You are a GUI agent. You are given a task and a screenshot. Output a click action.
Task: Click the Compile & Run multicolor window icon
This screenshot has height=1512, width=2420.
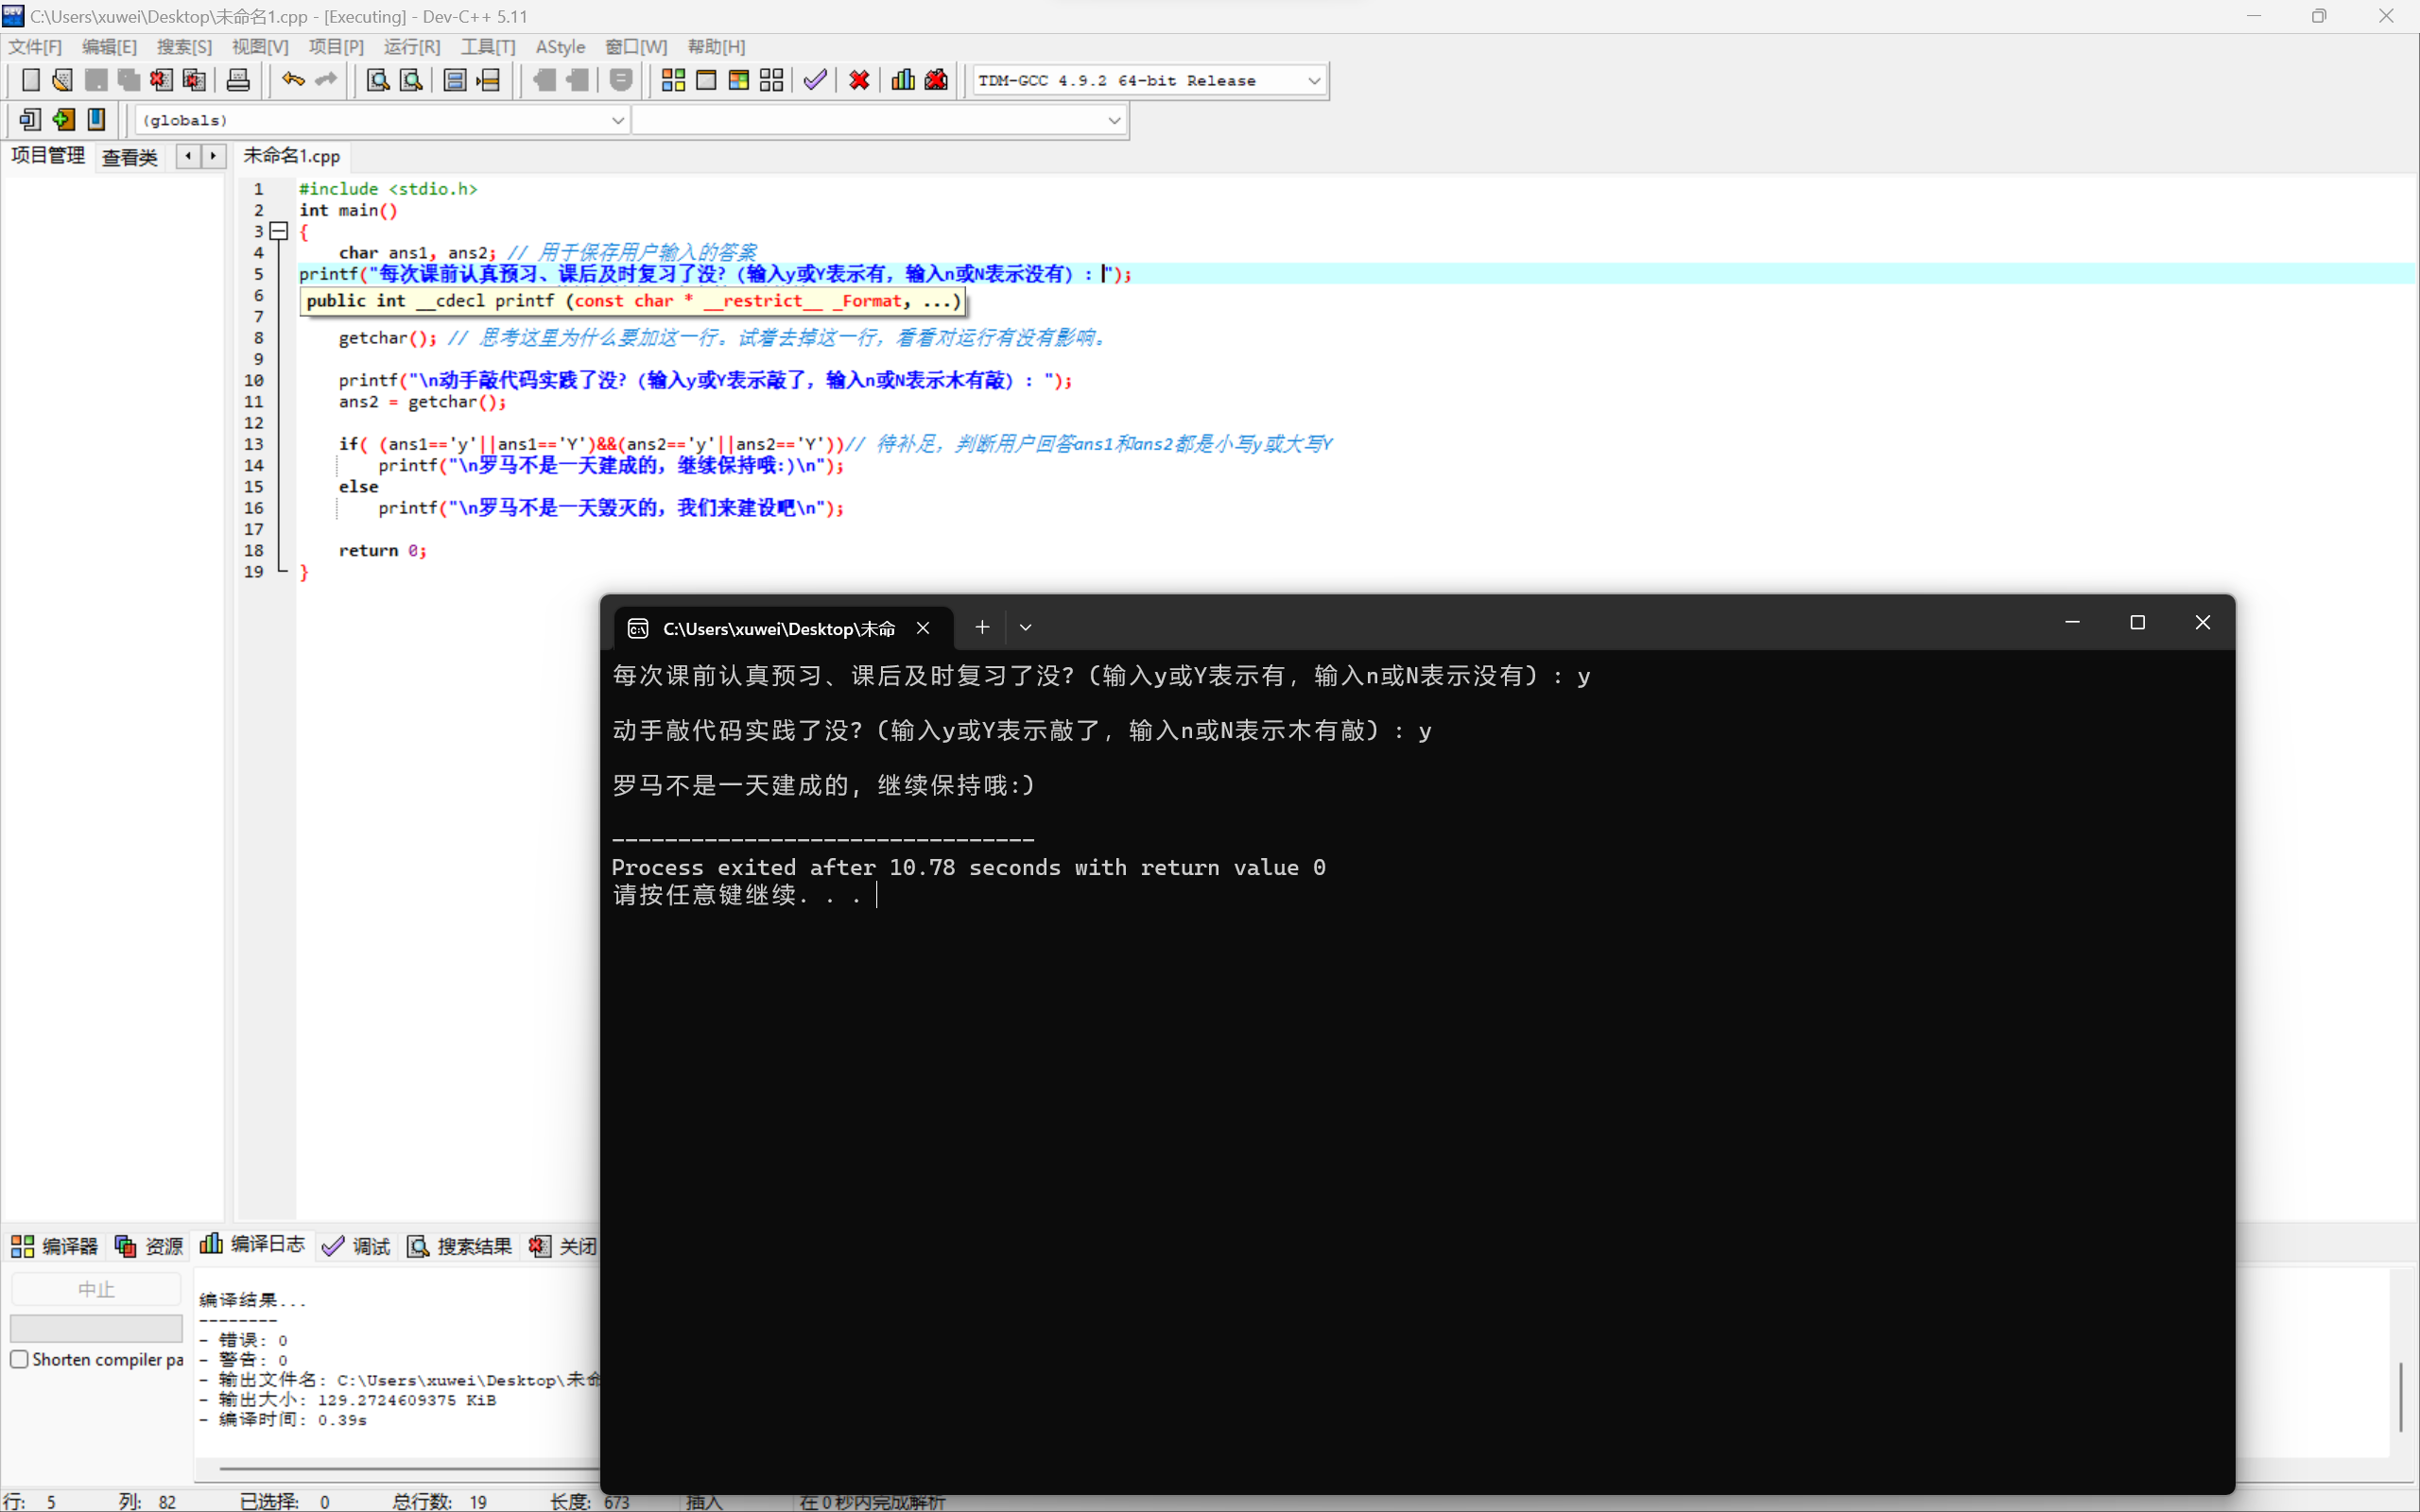(x=738, y=80)
